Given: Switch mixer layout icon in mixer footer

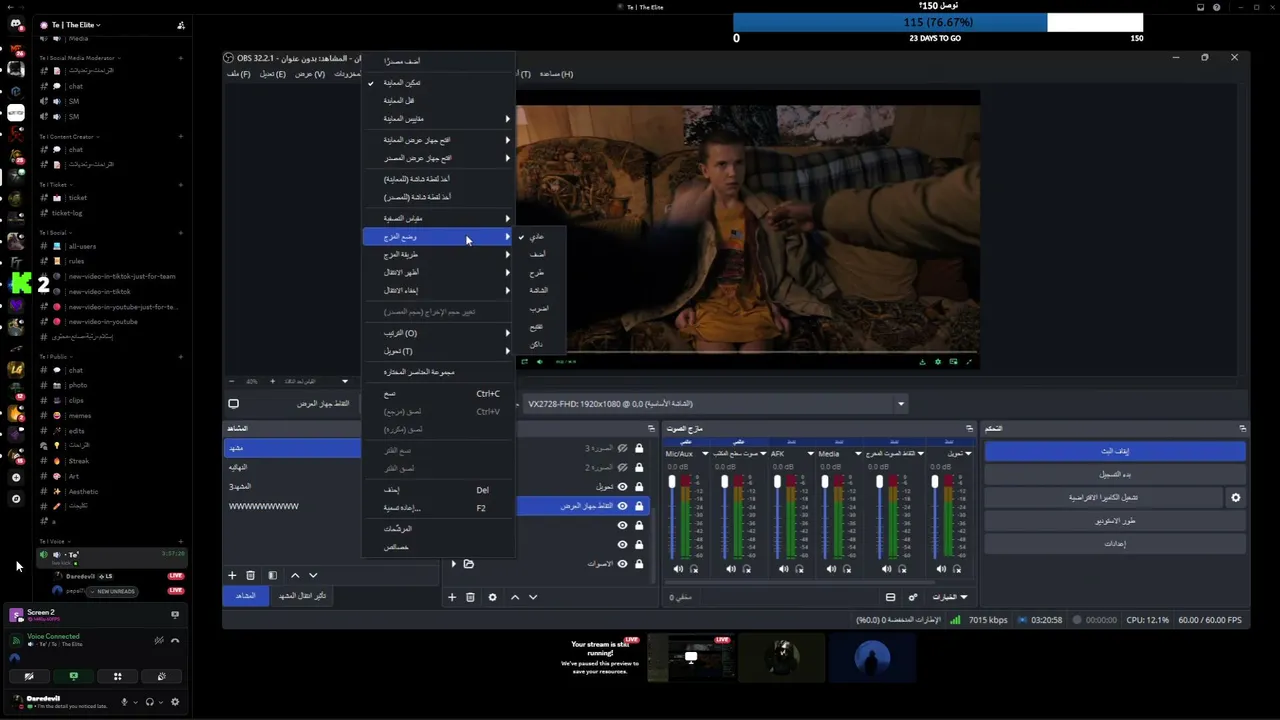Looking at the screenshot, I should (890, 597).
